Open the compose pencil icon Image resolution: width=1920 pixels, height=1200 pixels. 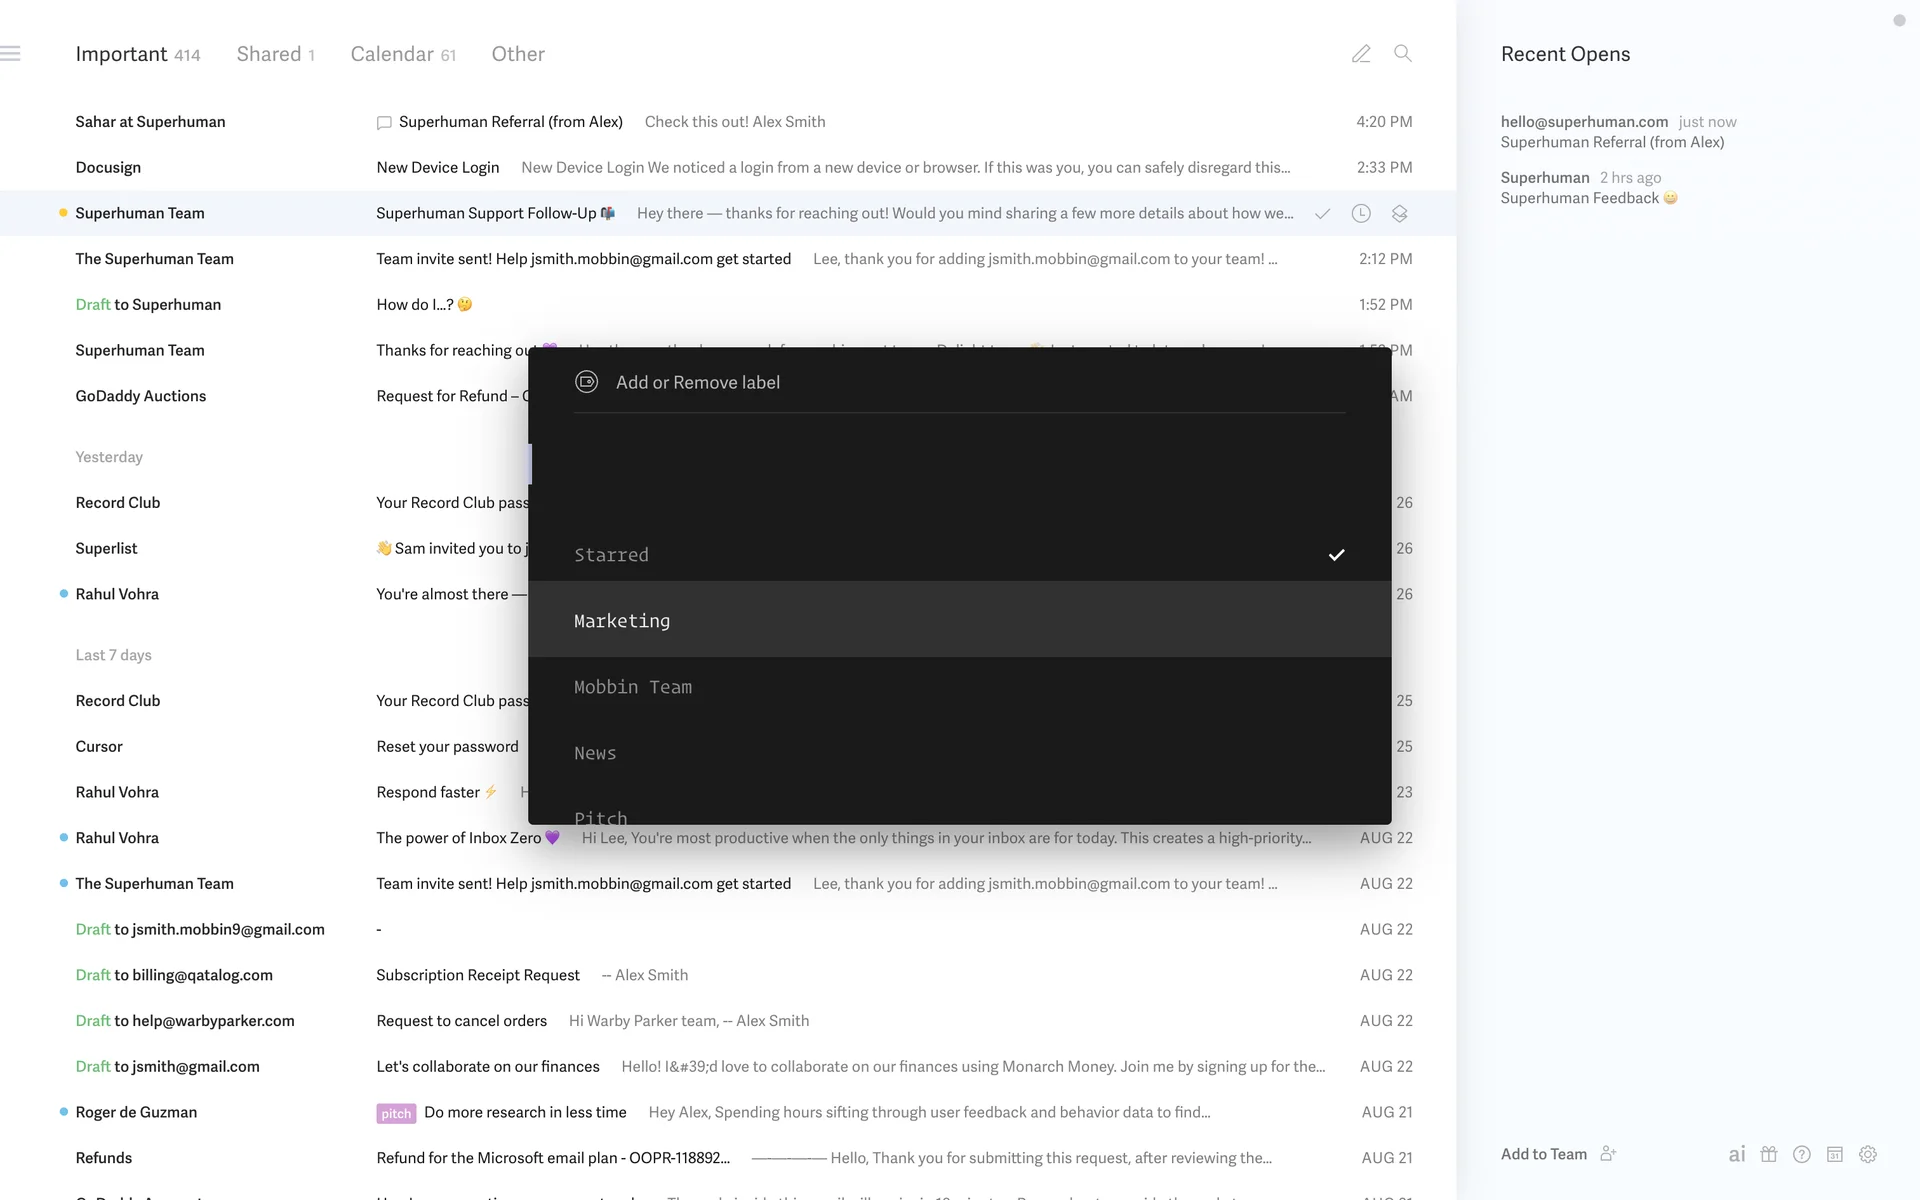[1361, 54]
